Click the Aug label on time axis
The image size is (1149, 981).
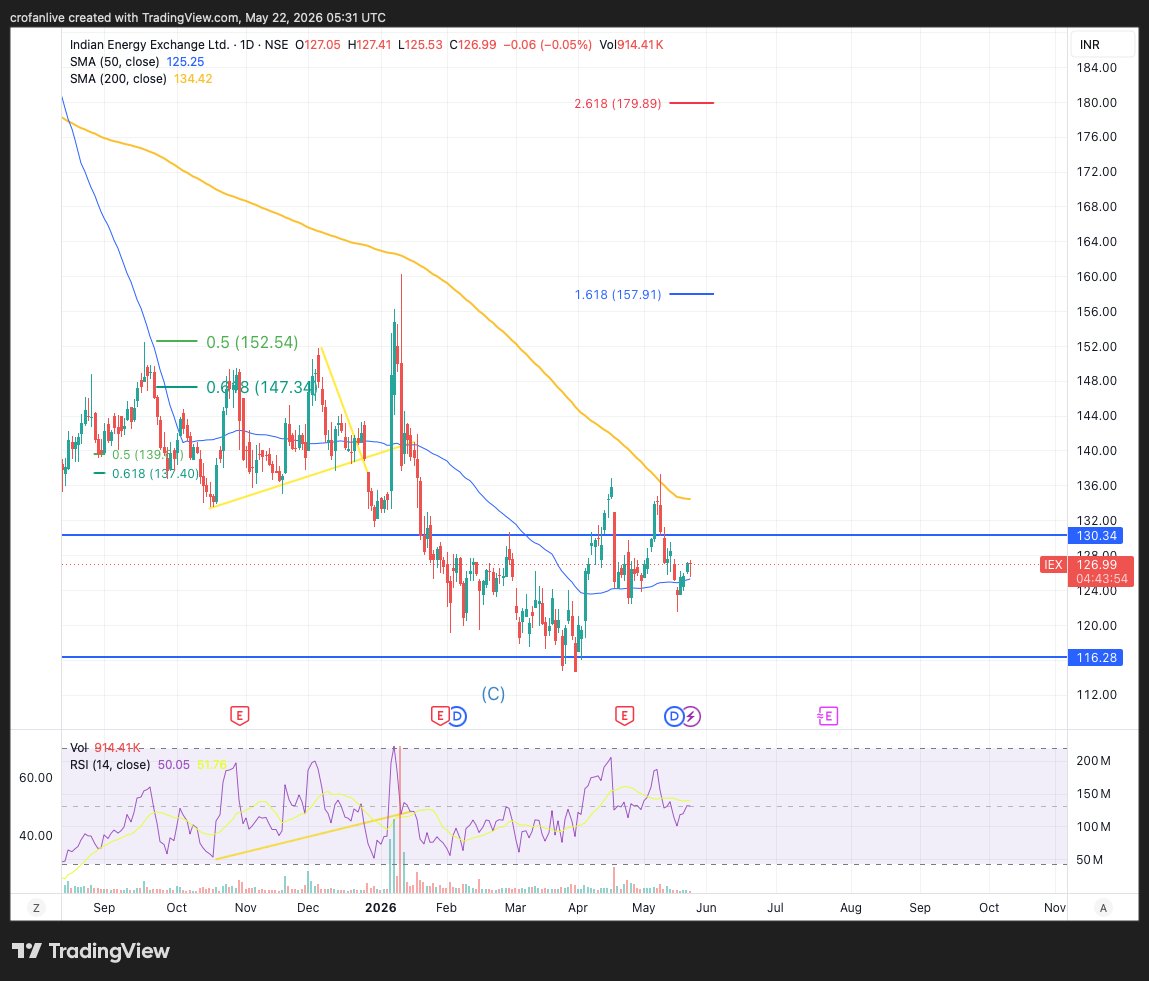coord(851,908)
